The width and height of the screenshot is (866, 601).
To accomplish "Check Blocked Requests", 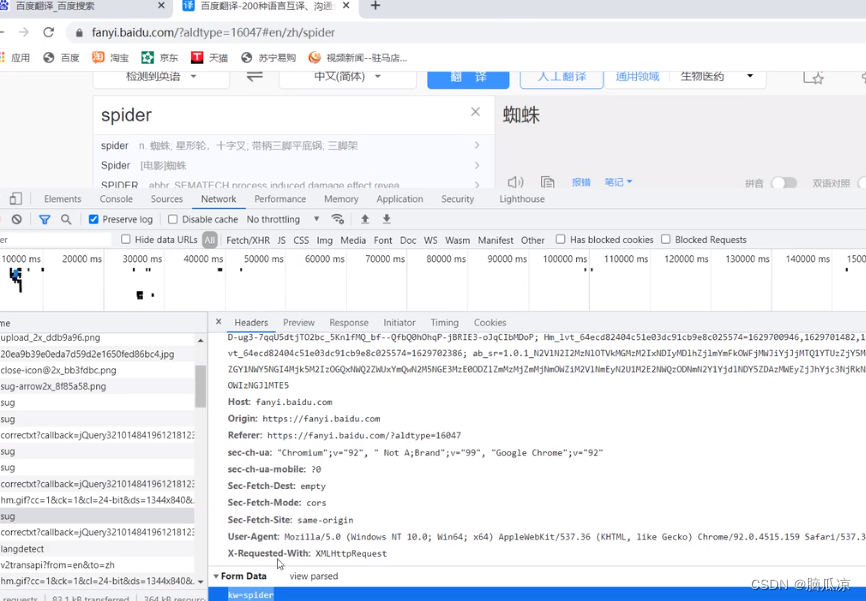I will click(x=666, y=239).
